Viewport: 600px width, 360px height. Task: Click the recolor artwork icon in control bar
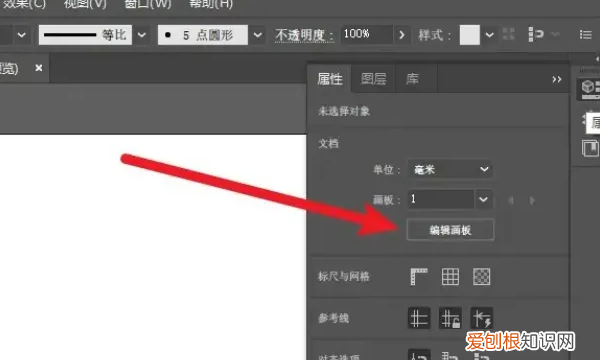(x=508, y=34)
